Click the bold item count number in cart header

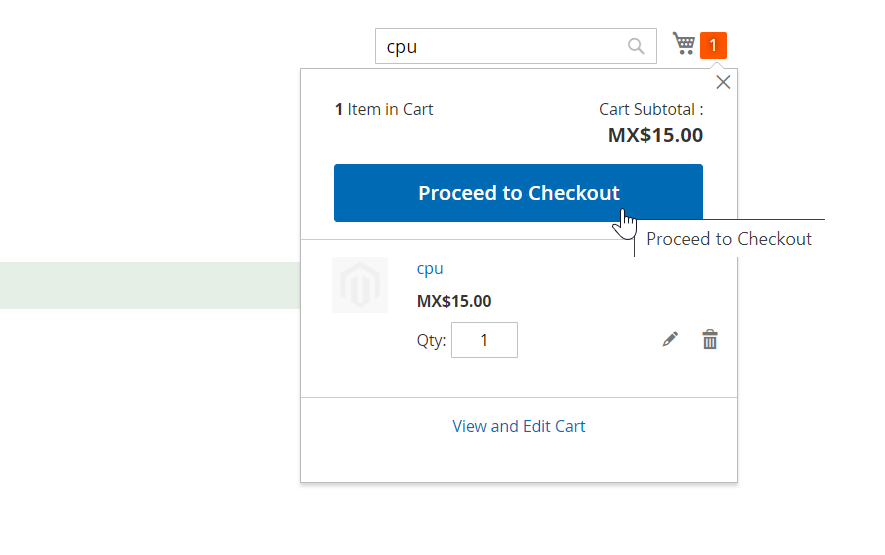339,109
